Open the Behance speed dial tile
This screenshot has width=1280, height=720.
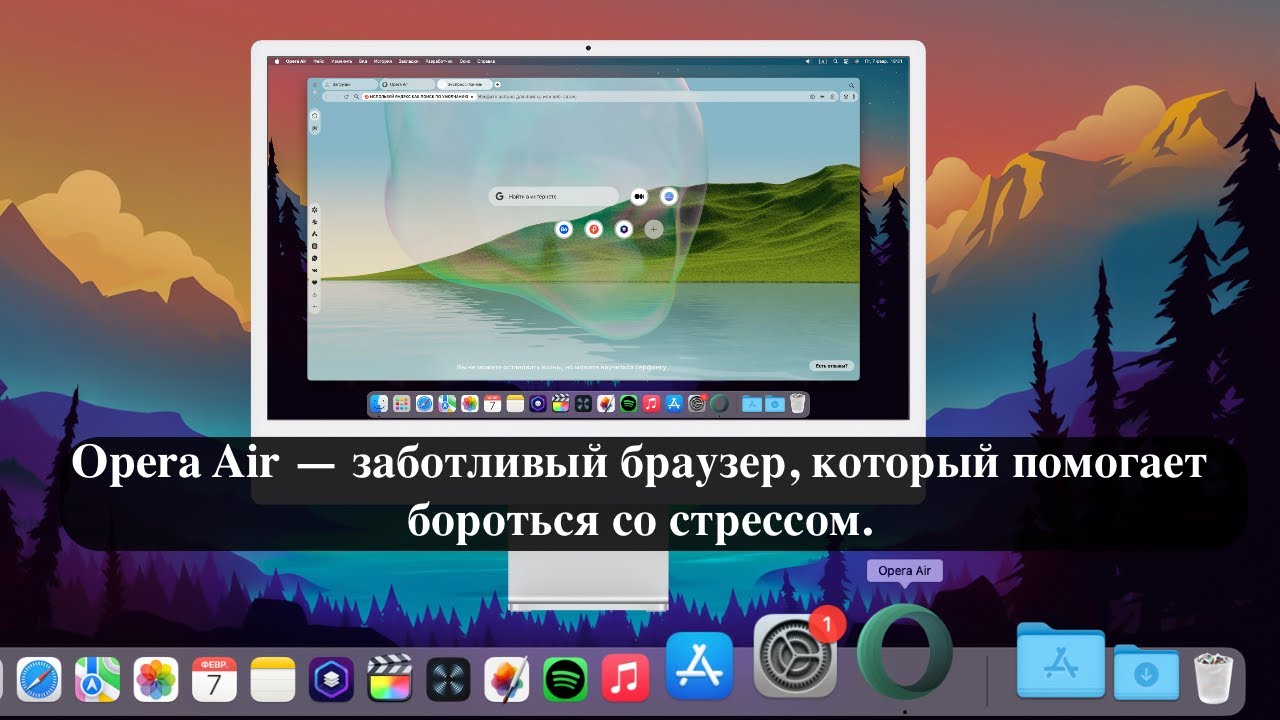point(564,229)
